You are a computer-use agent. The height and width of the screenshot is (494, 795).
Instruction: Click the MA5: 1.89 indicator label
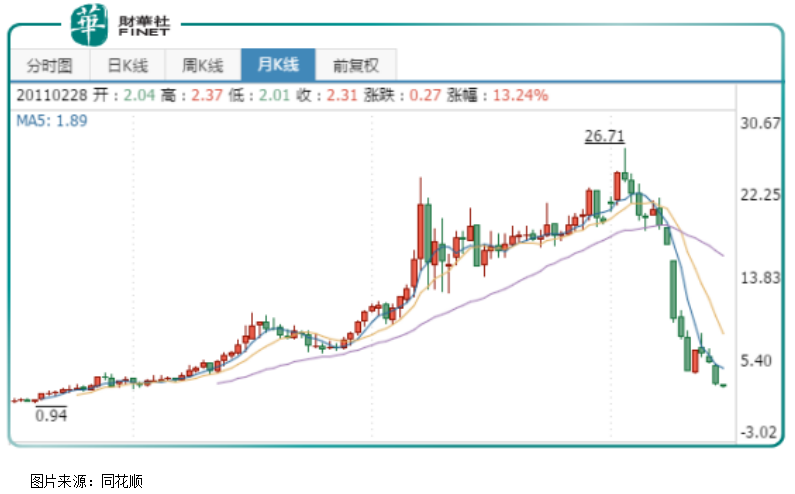[x=52, y=121]
